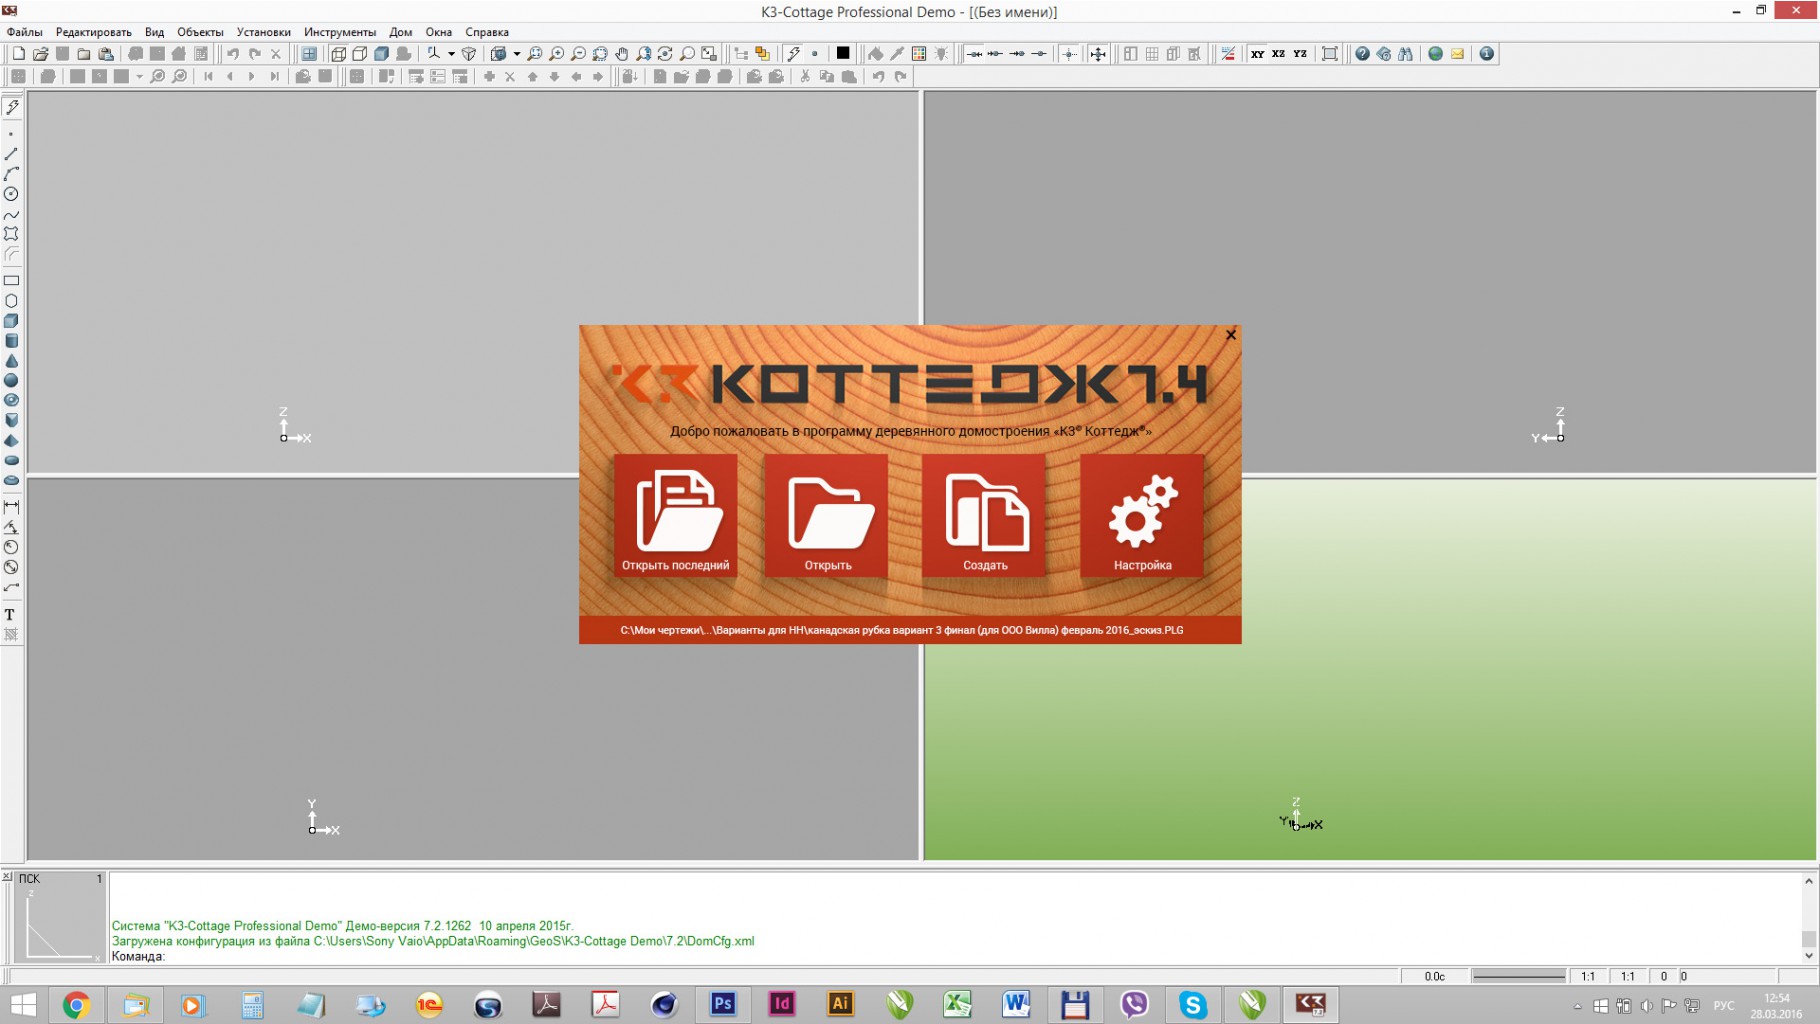1820x1024 pixels.
Task: Open the Файлы menu
Action: [x=24, y=32]
